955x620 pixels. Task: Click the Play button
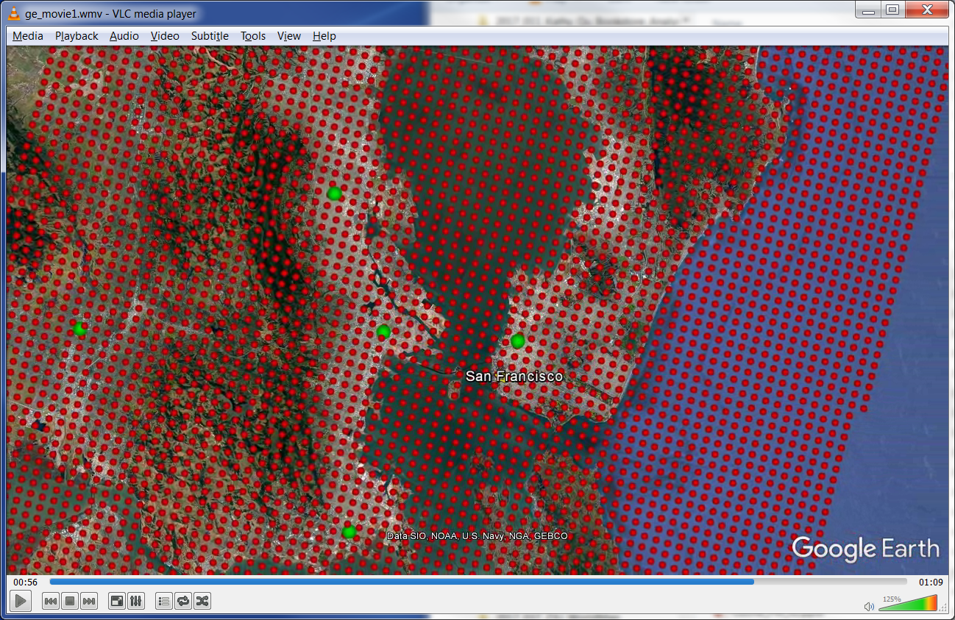coord(20,601)
